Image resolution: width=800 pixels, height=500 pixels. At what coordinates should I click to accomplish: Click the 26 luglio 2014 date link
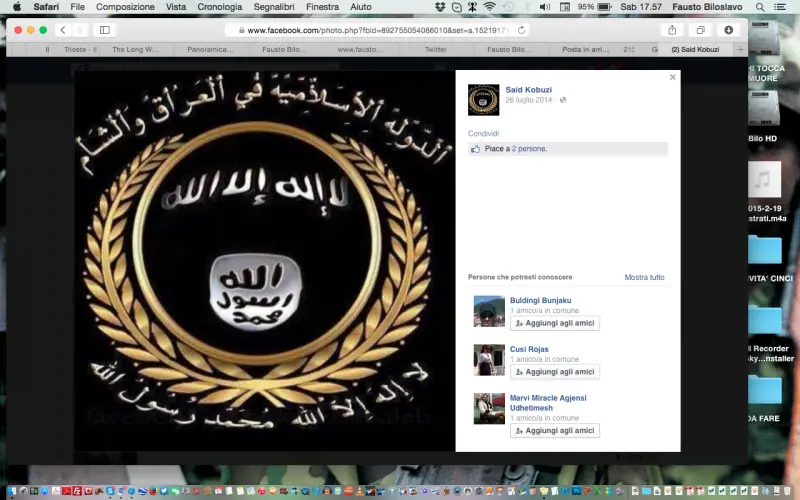[529, 100]
